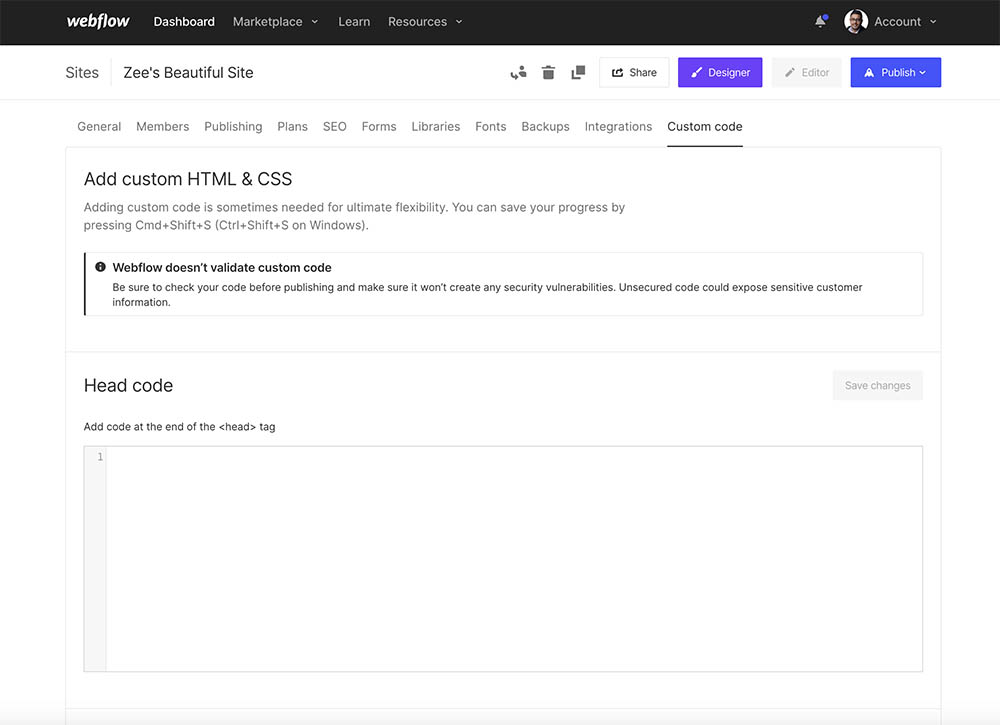Switch to the SEO tab

(334, 126)
